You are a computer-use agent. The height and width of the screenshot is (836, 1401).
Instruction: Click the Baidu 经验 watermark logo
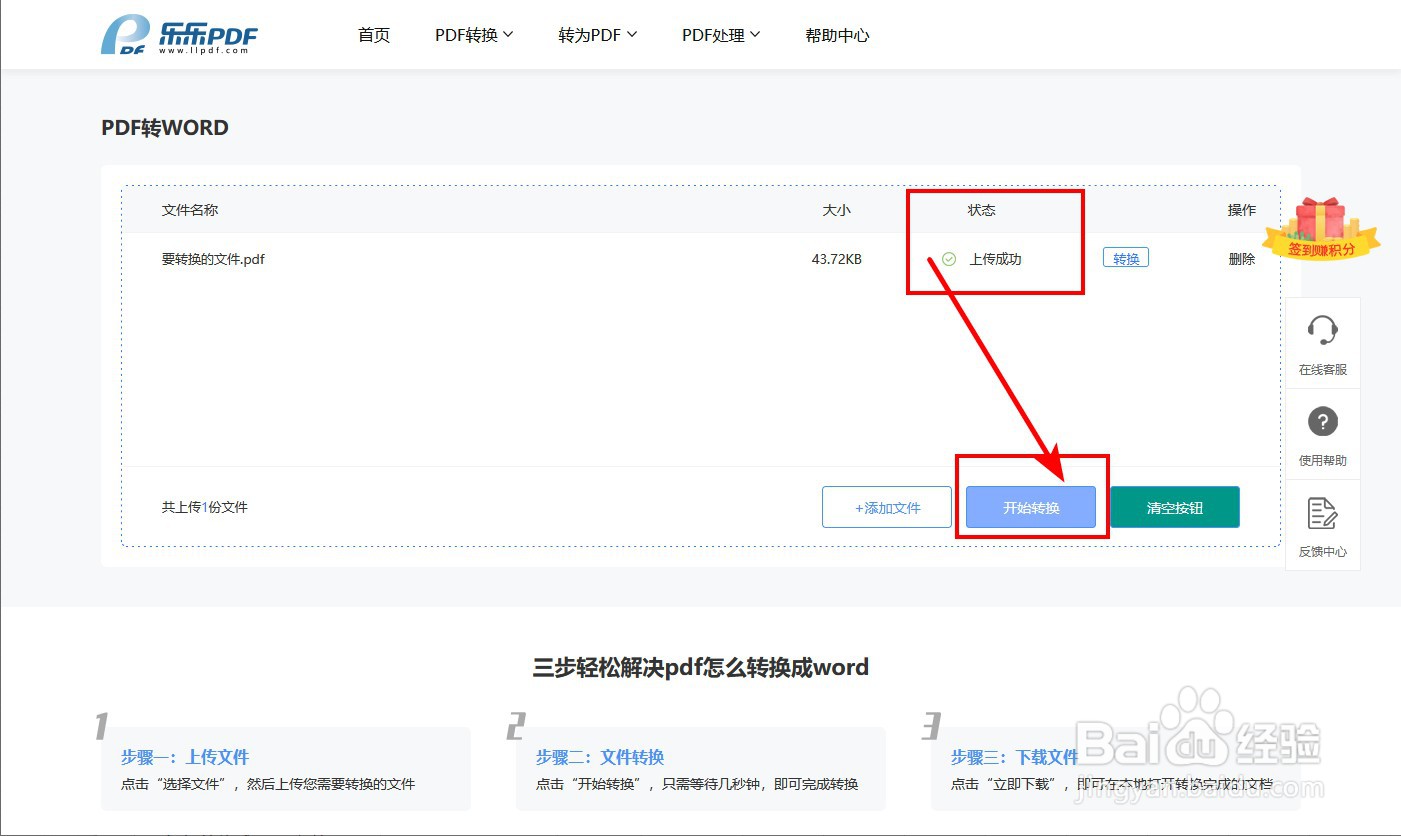point(1190,745)
